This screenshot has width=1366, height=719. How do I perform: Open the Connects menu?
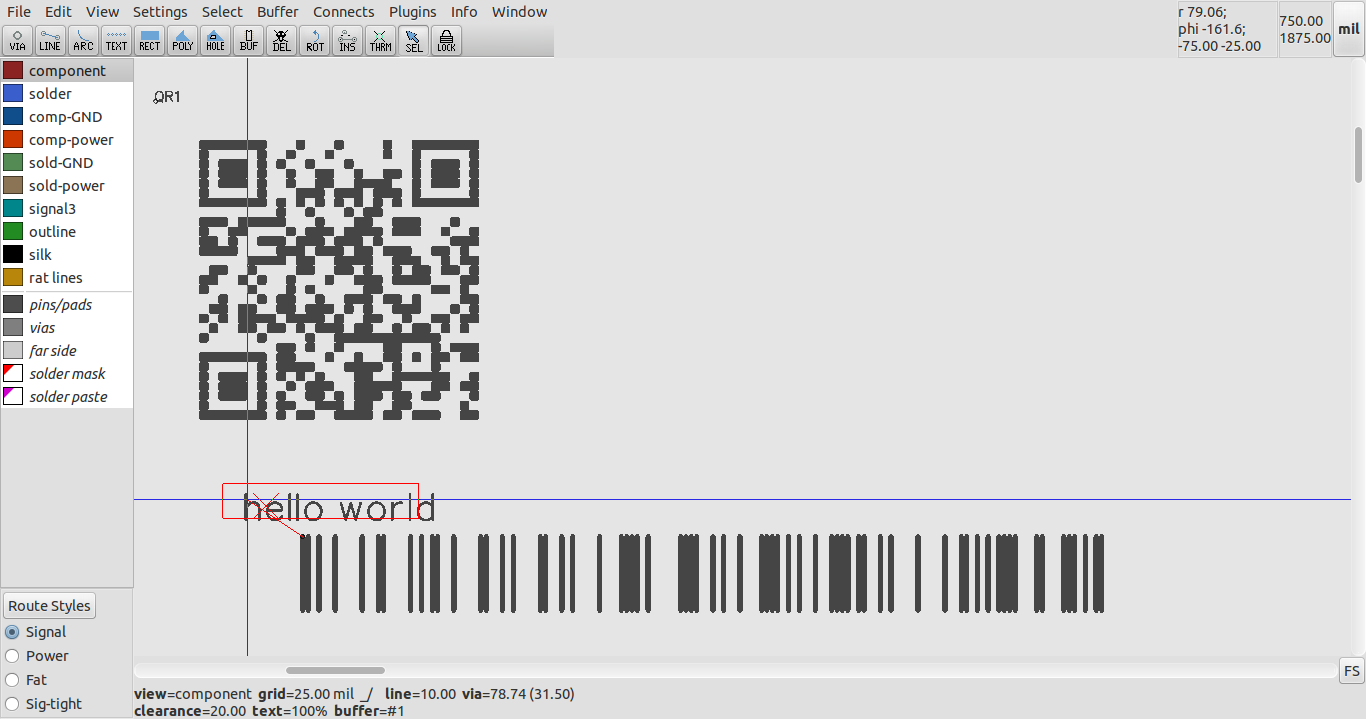click(343, 11)
